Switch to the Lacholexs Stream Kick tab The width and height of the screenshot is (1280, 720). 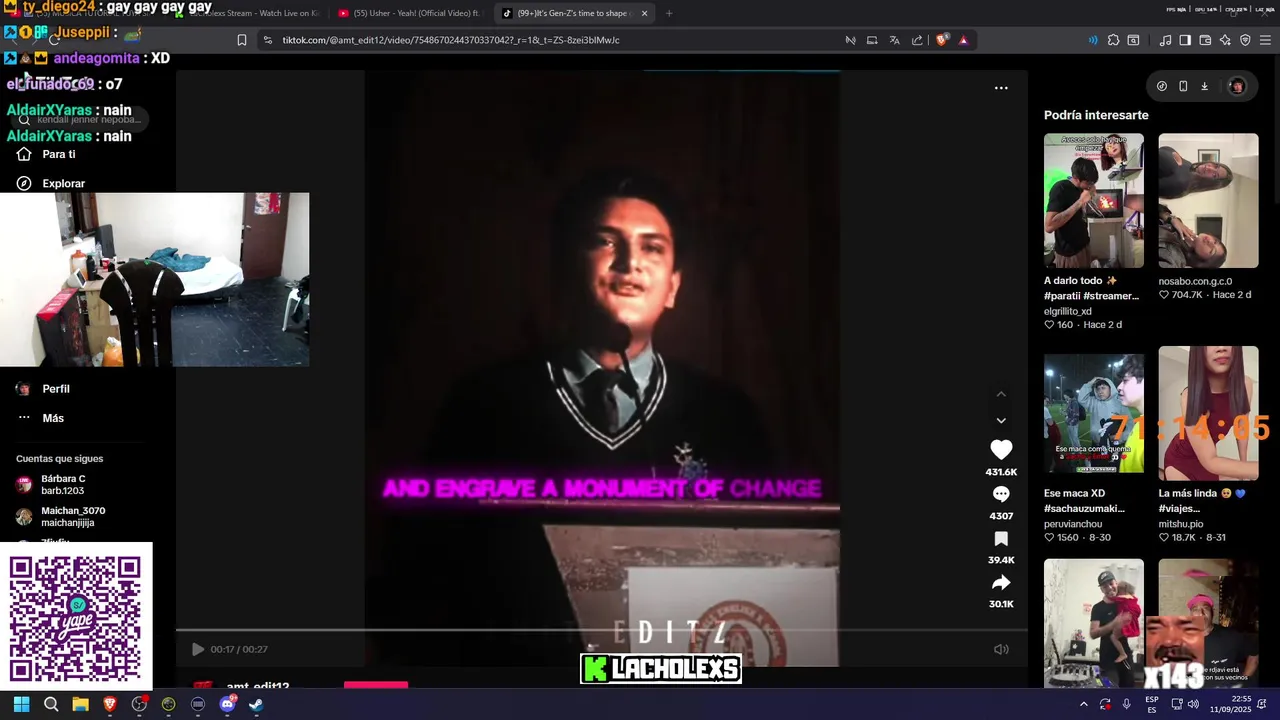[247, 13]
